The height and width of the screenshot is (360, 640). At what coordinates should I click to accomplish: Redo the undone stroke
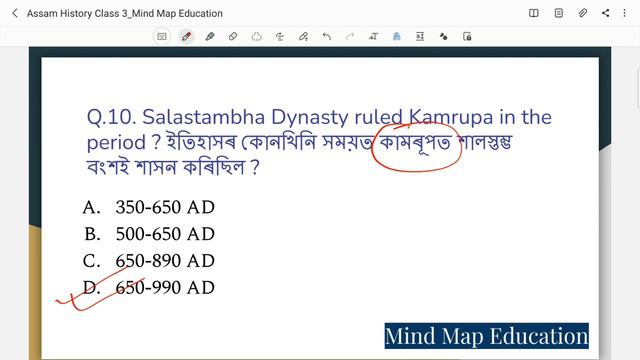350,37
